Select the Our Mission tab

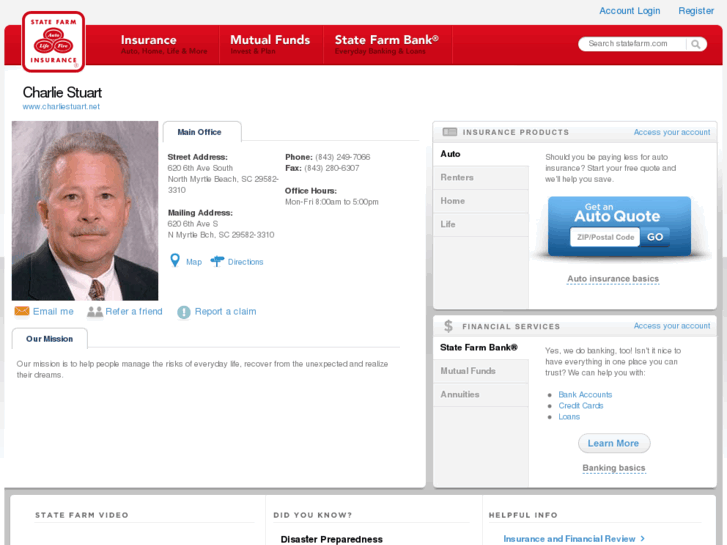[x=50, y=339]
